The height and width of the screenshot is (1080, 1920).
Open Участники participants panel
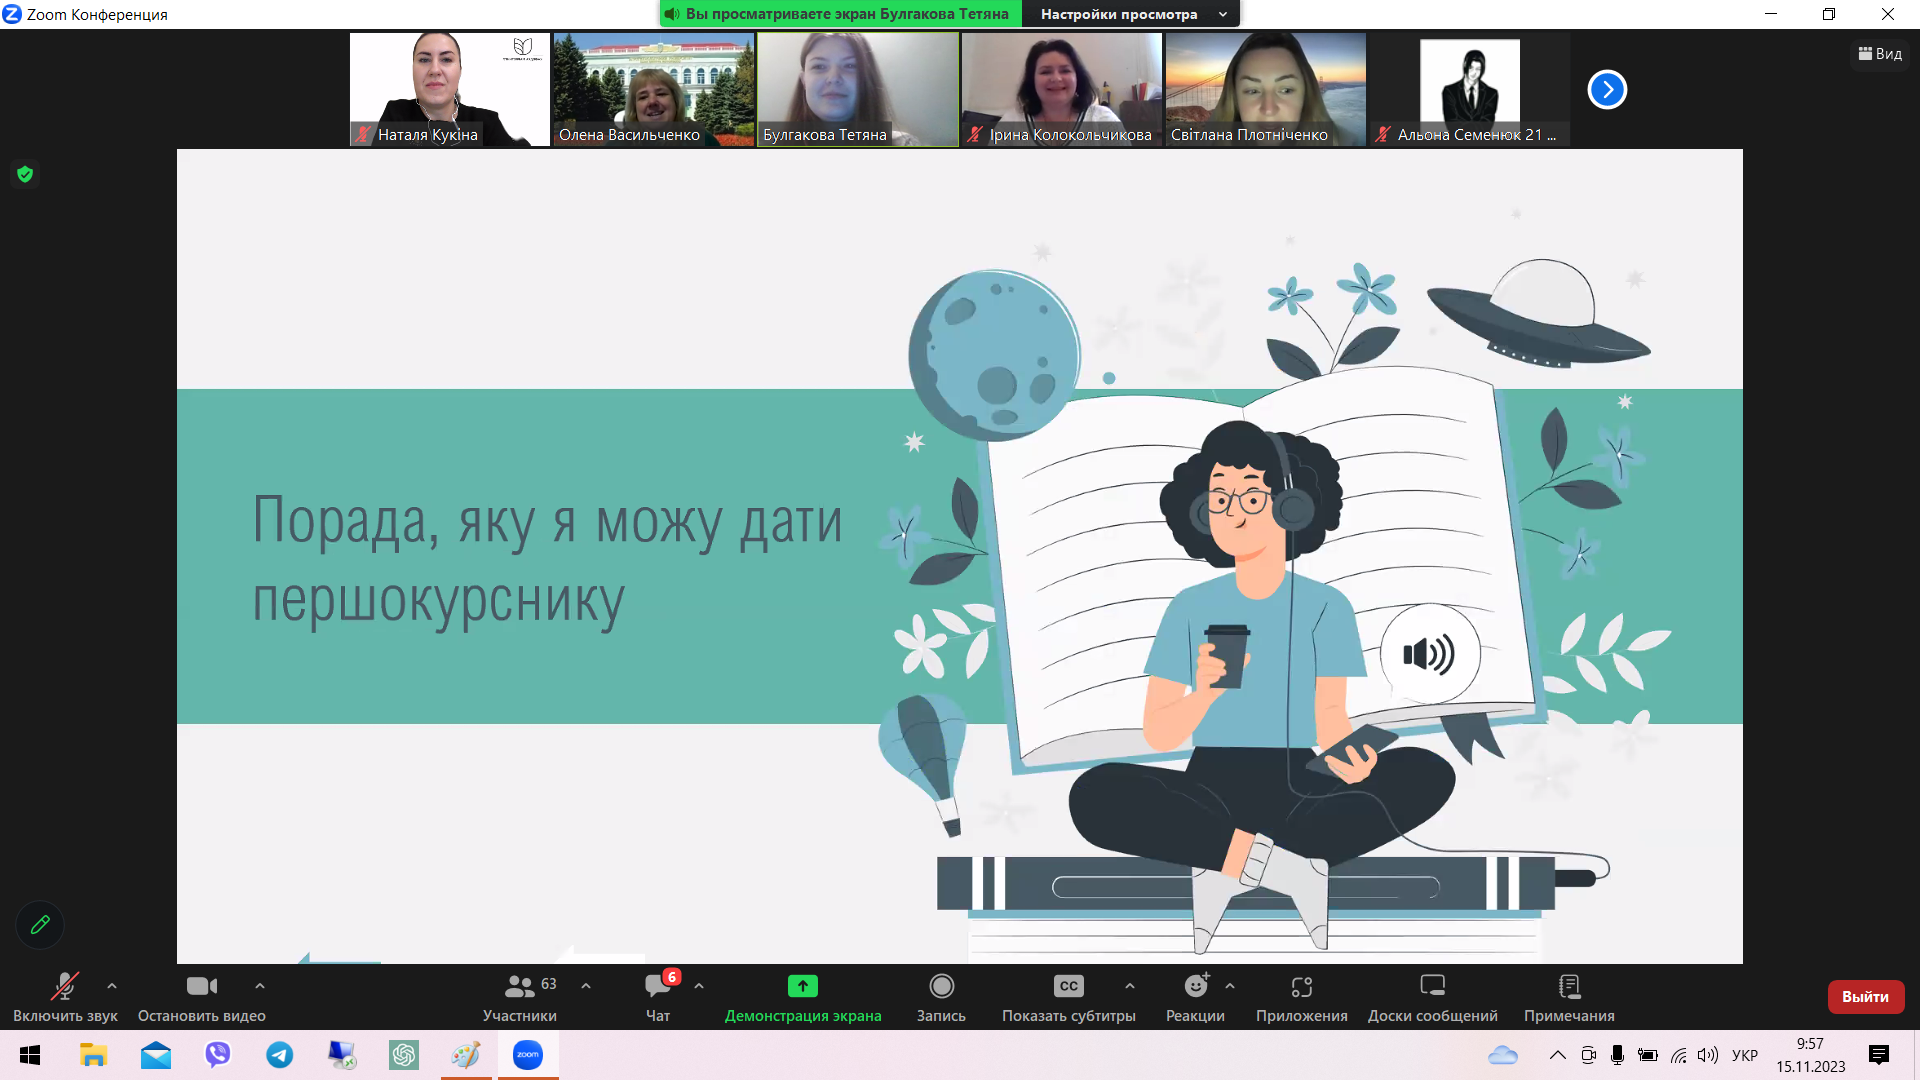[520, 987]
